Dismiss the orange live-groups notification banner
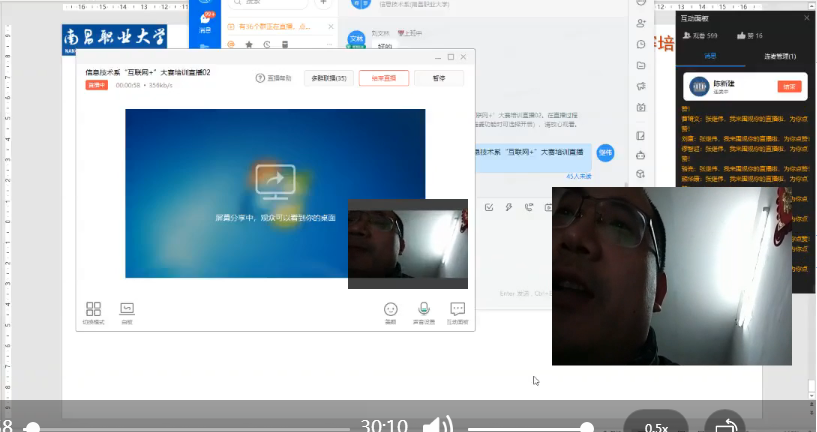Viewport: 817px width, 432px height. [x=331, y=26]
